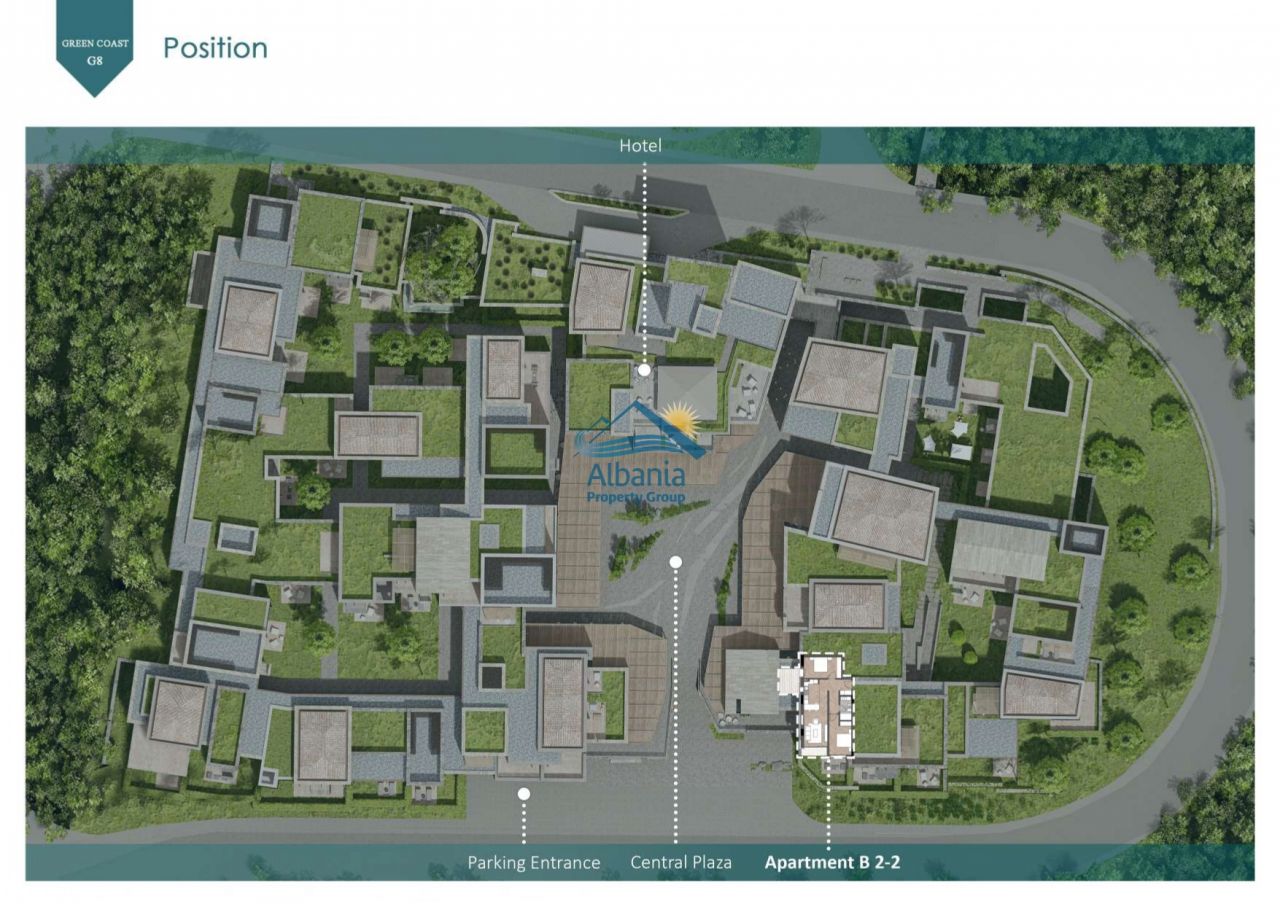Click the large tree in the top courtyard
This screenshot has width=1280, height=904.
(x=440, y=260)
